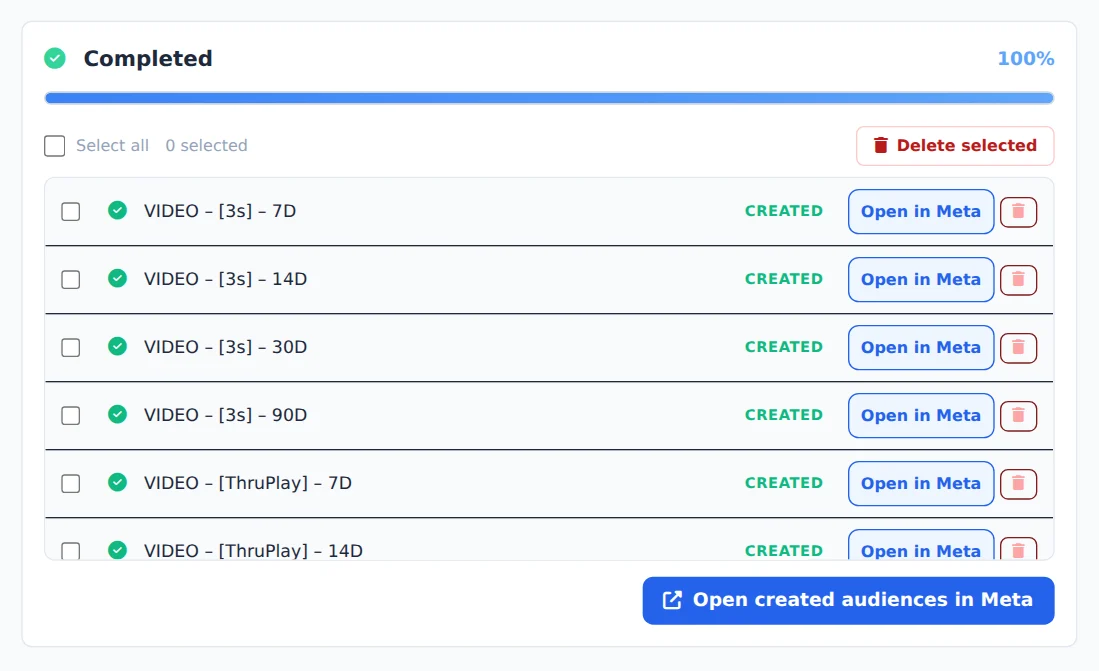Tick the VIDEO – [ThruPlay] – 14D checkbox

click(71, 551)
